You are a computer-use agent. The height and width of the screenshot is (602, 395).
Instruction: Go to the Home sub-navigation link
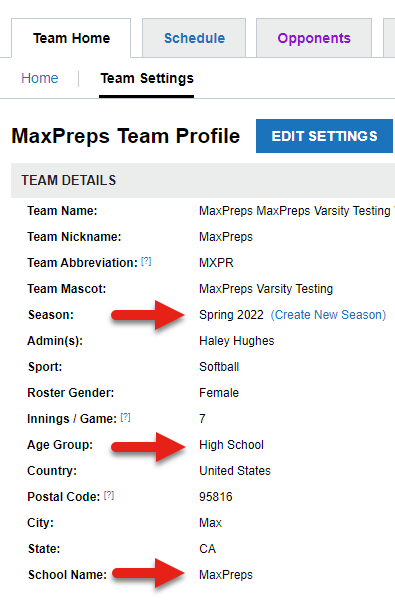pyautogui.click(x=40, y=78)
